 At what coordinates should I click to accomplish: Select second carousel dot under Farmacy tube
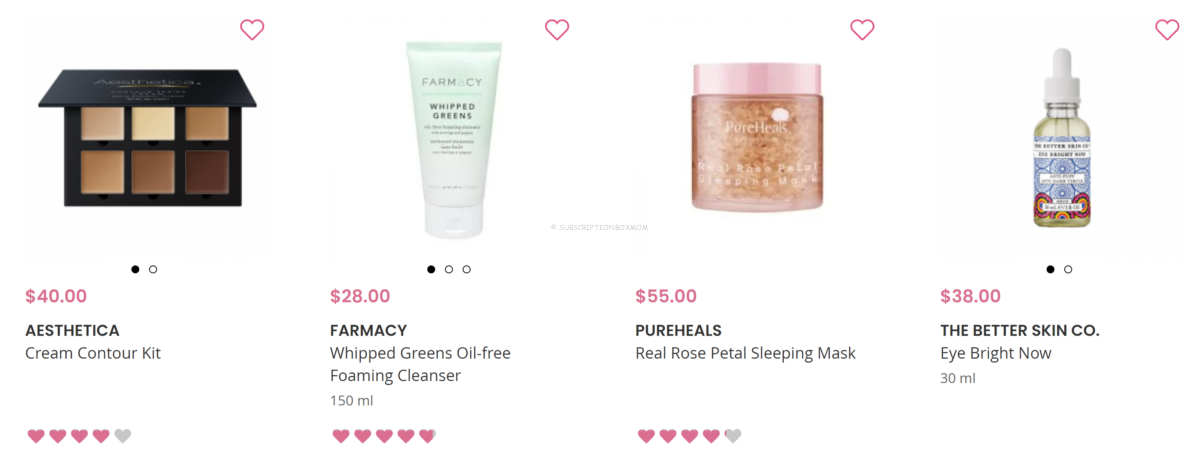pos(449,269)
